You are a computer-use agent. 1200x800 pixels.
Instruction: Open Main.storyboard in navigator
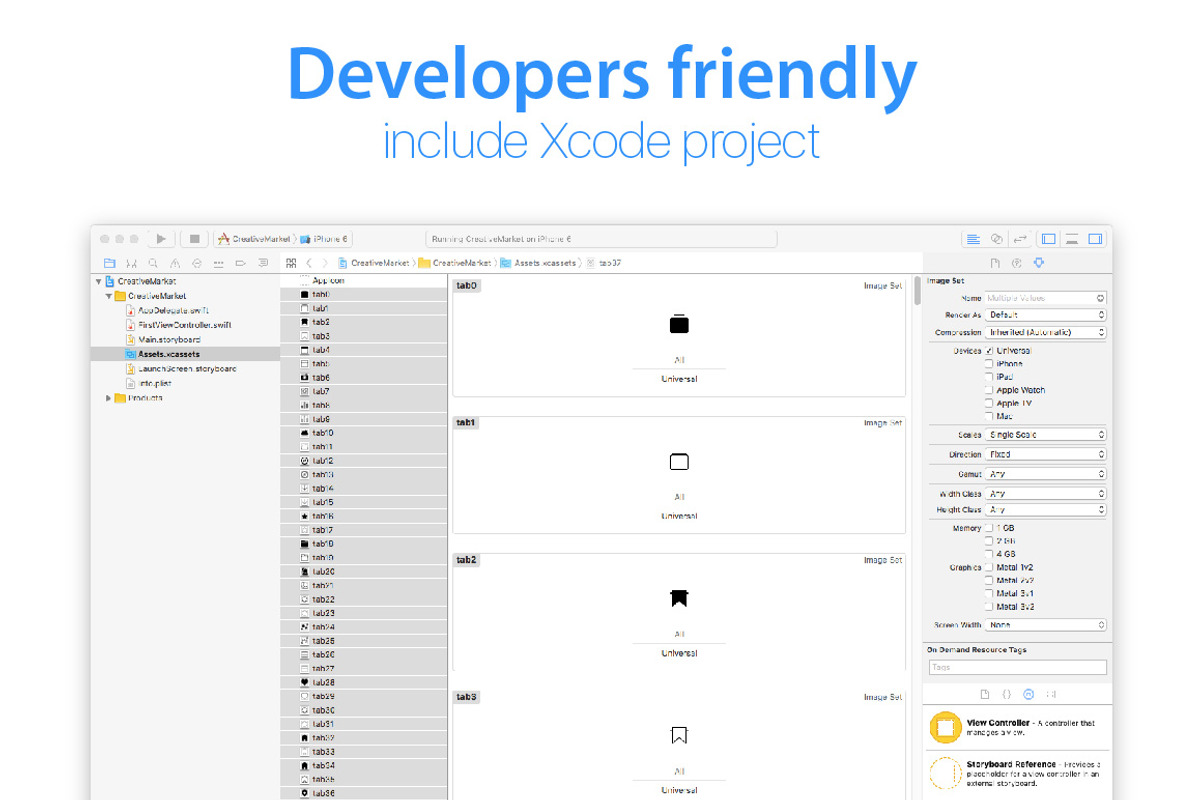(x=161, y=339)
